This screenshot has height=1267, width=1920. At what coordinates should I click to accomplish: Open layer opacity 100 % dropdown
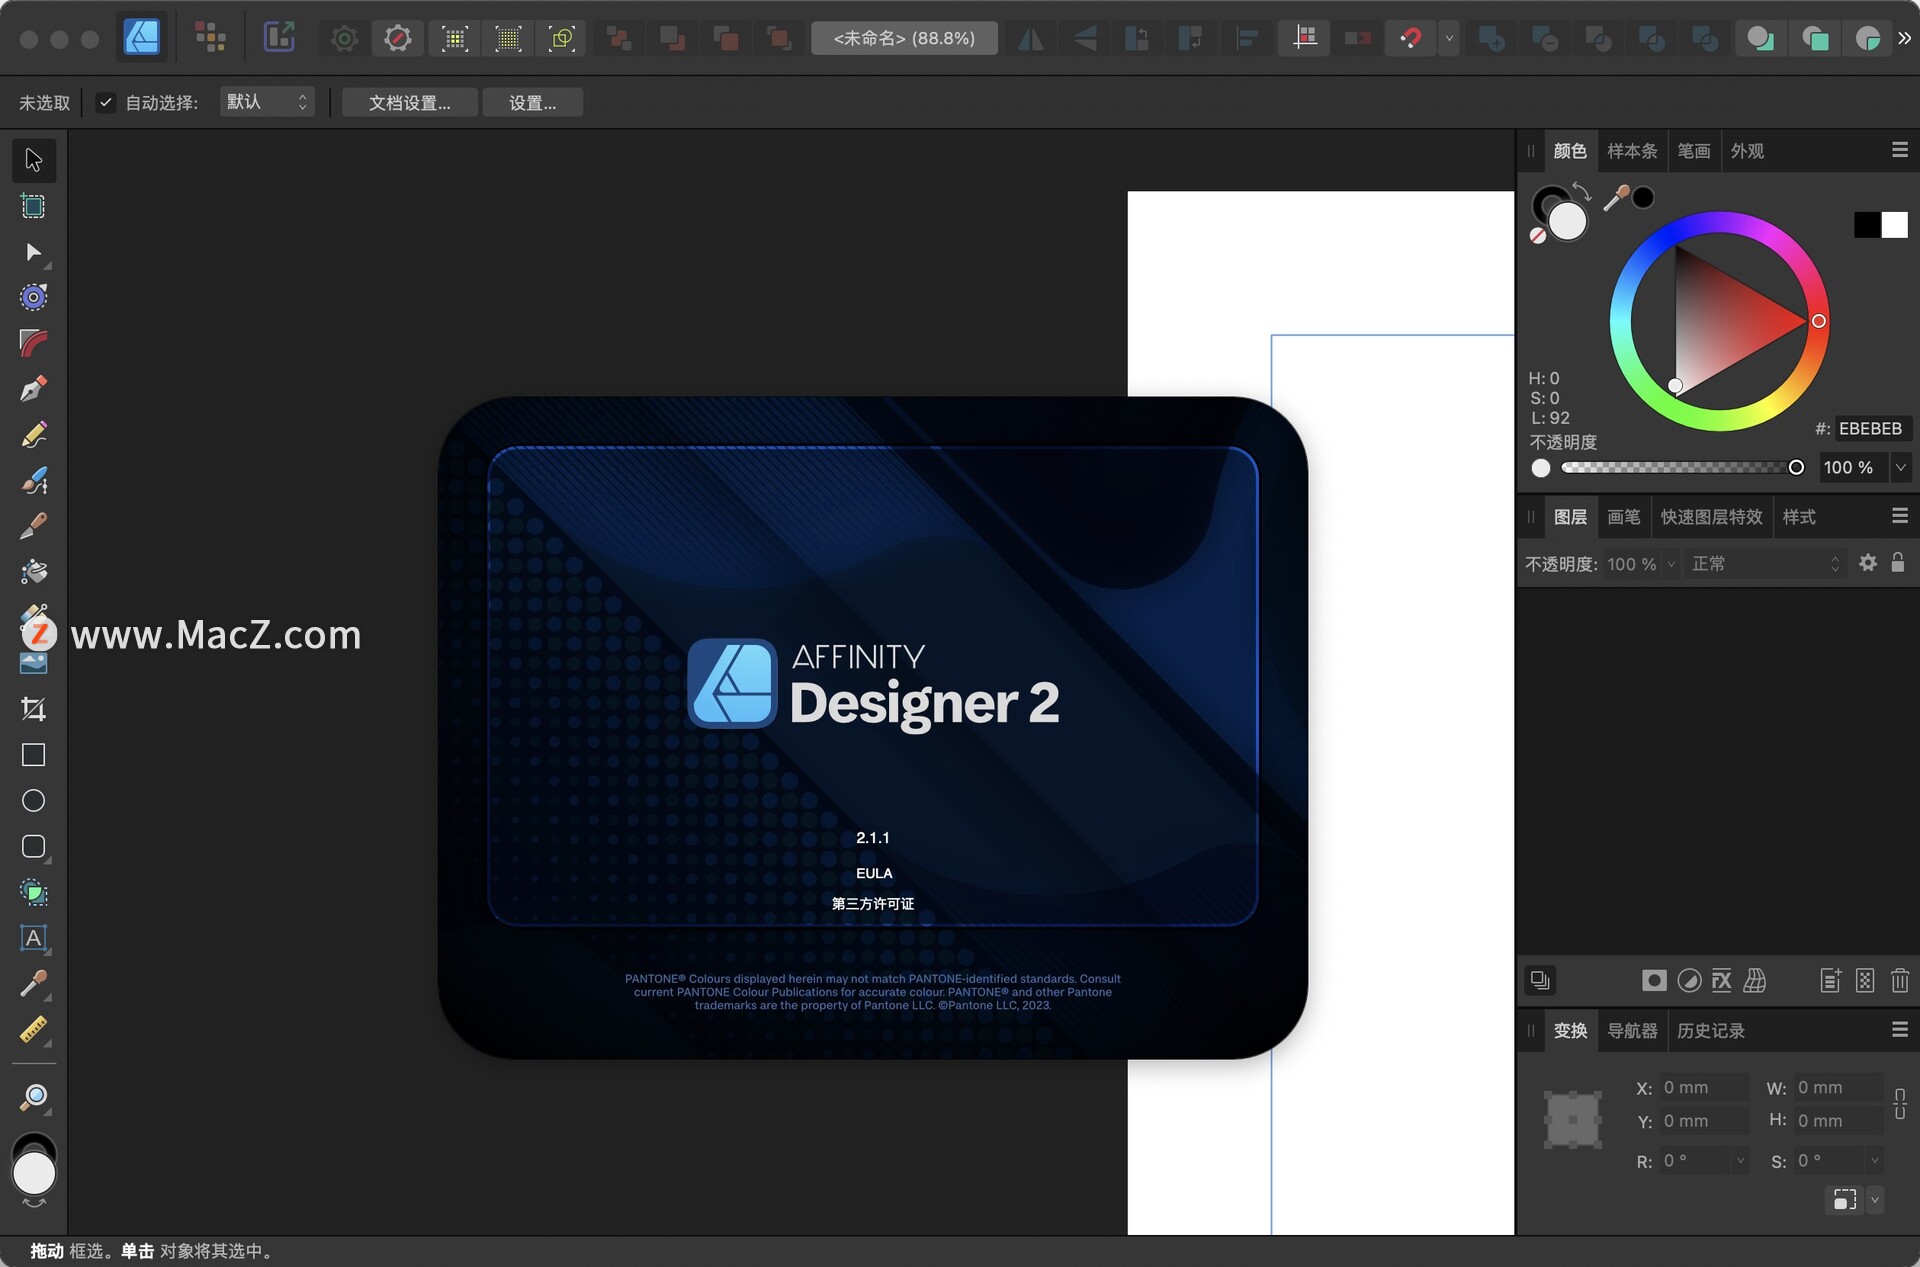tap(1670, 564)
